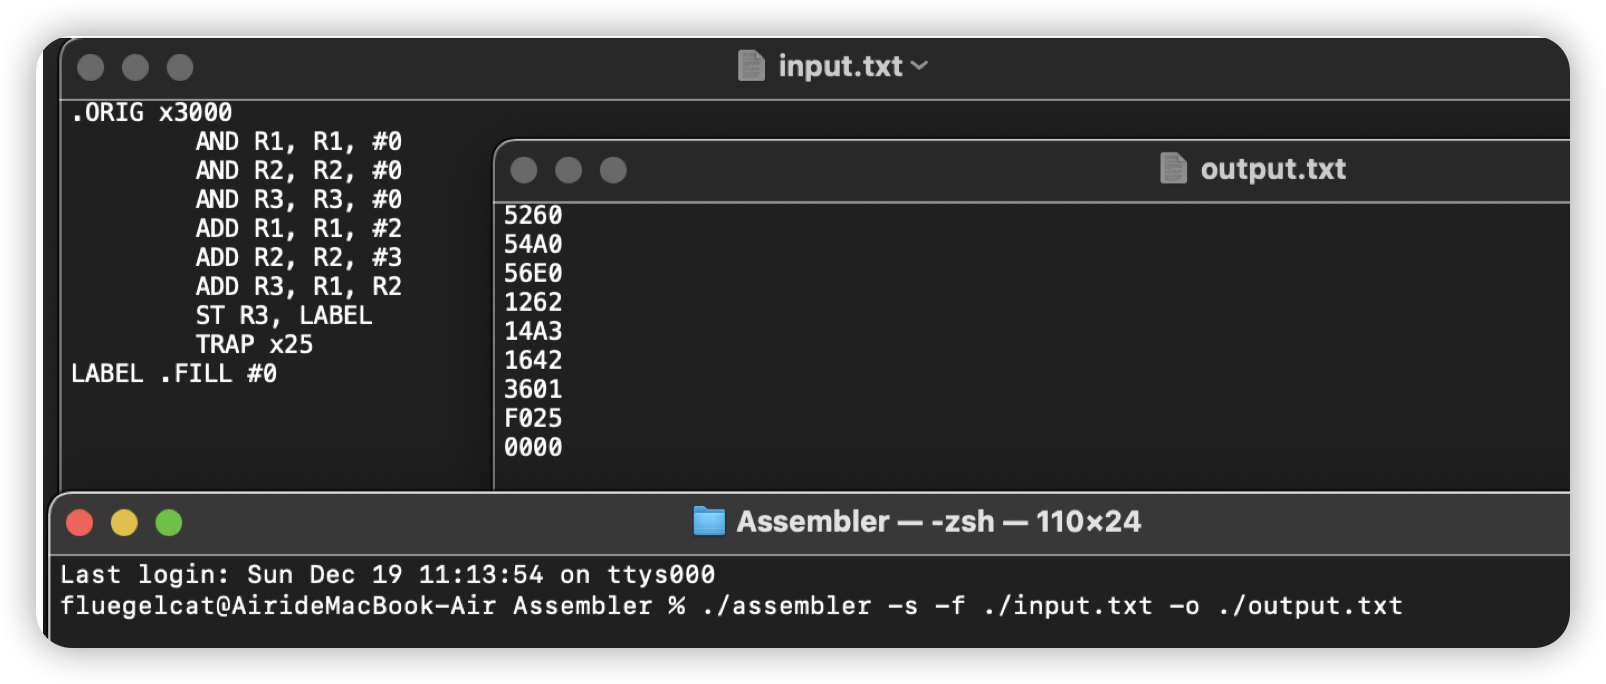Expand the input.txt title dropdown chevron
This screenshot has height=684, width=1606.
pyautogui.click(x=920, y=66)
